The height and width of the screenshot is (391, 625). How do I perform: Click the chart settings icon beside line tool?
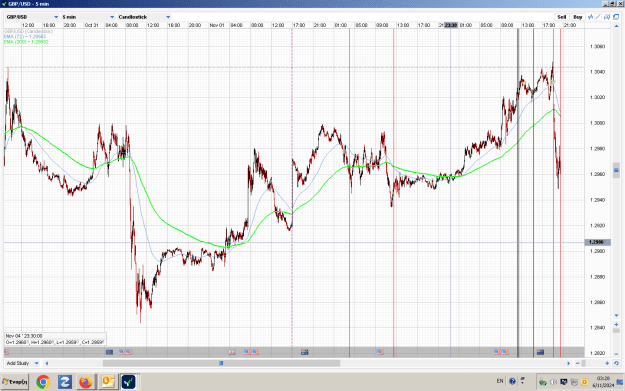coord(607,17)
